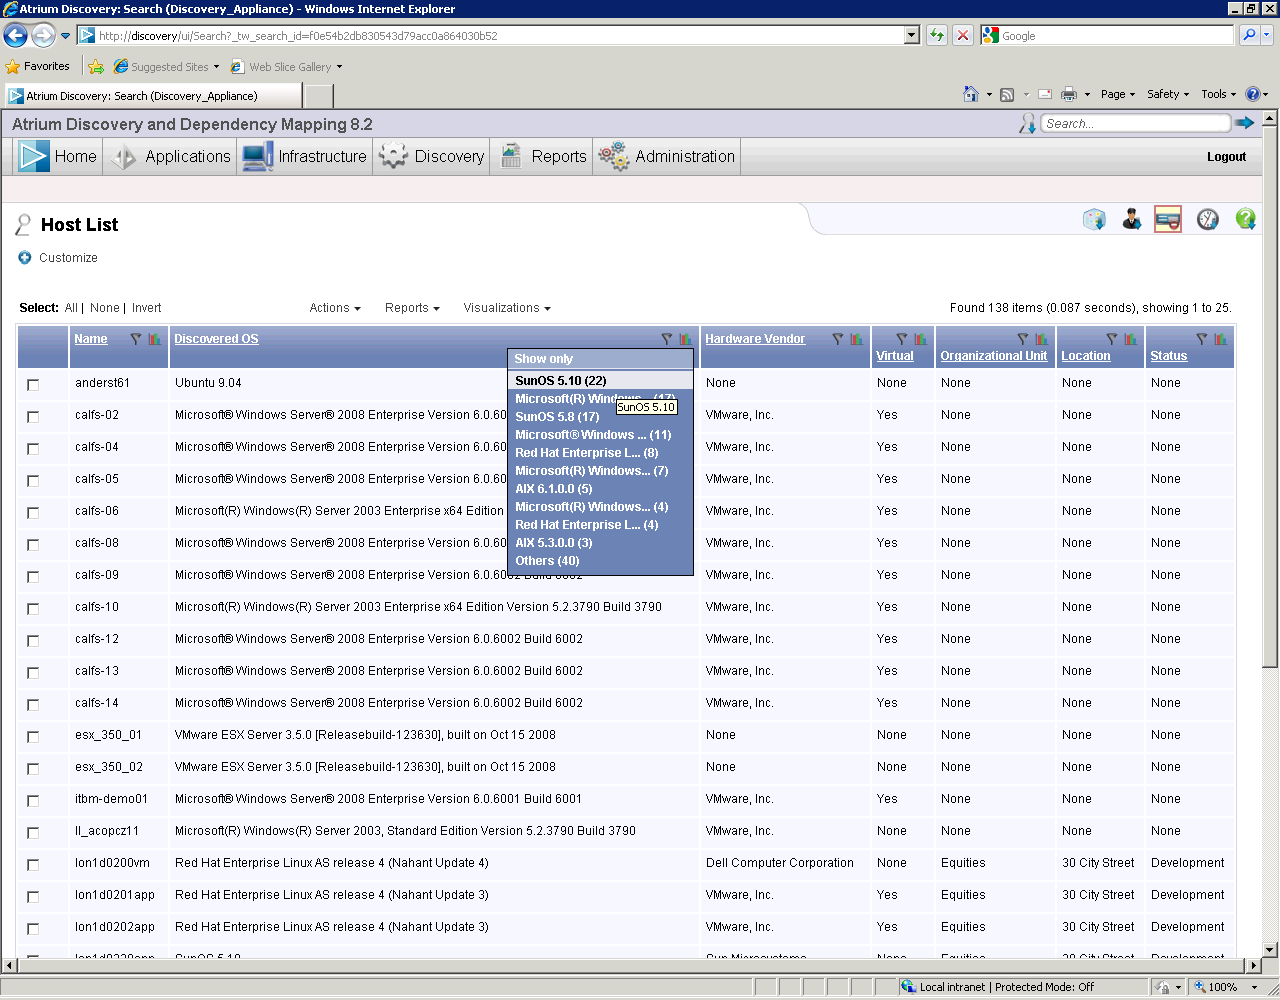Click the red-highlighted card icon
Image resolution: width=1280 pixels, height=1000 pixels.
[x=1168, y=219]
